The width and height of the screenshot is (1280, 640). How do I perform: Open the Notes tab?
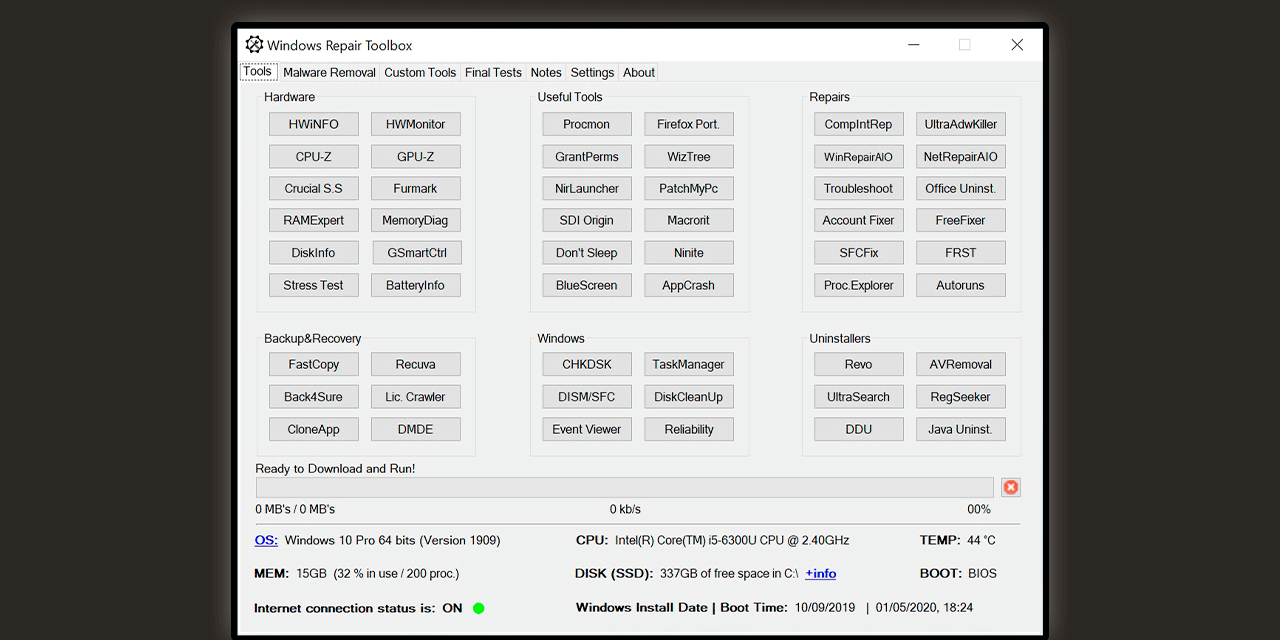(x=546, y=72)
